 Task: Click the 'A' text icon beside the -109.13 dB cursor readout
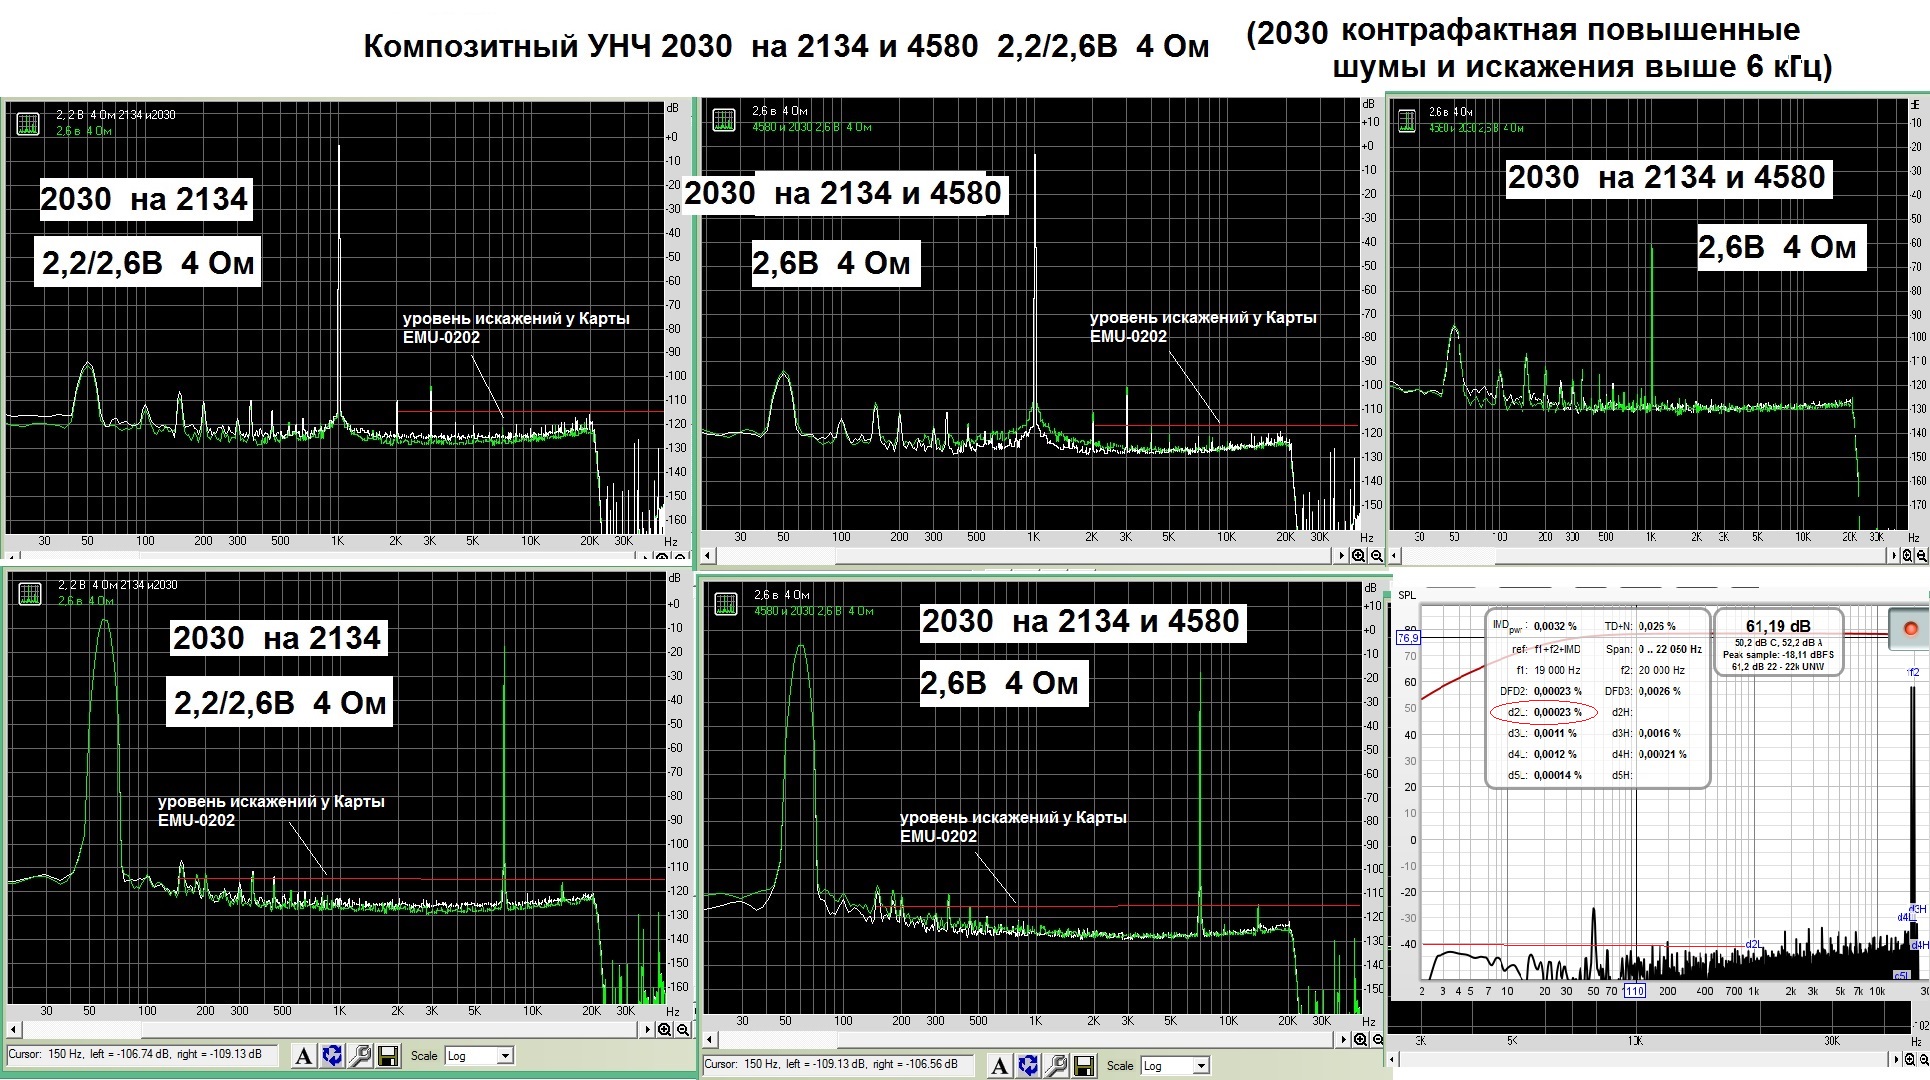pyautogui.click(x=999, y=1066)
